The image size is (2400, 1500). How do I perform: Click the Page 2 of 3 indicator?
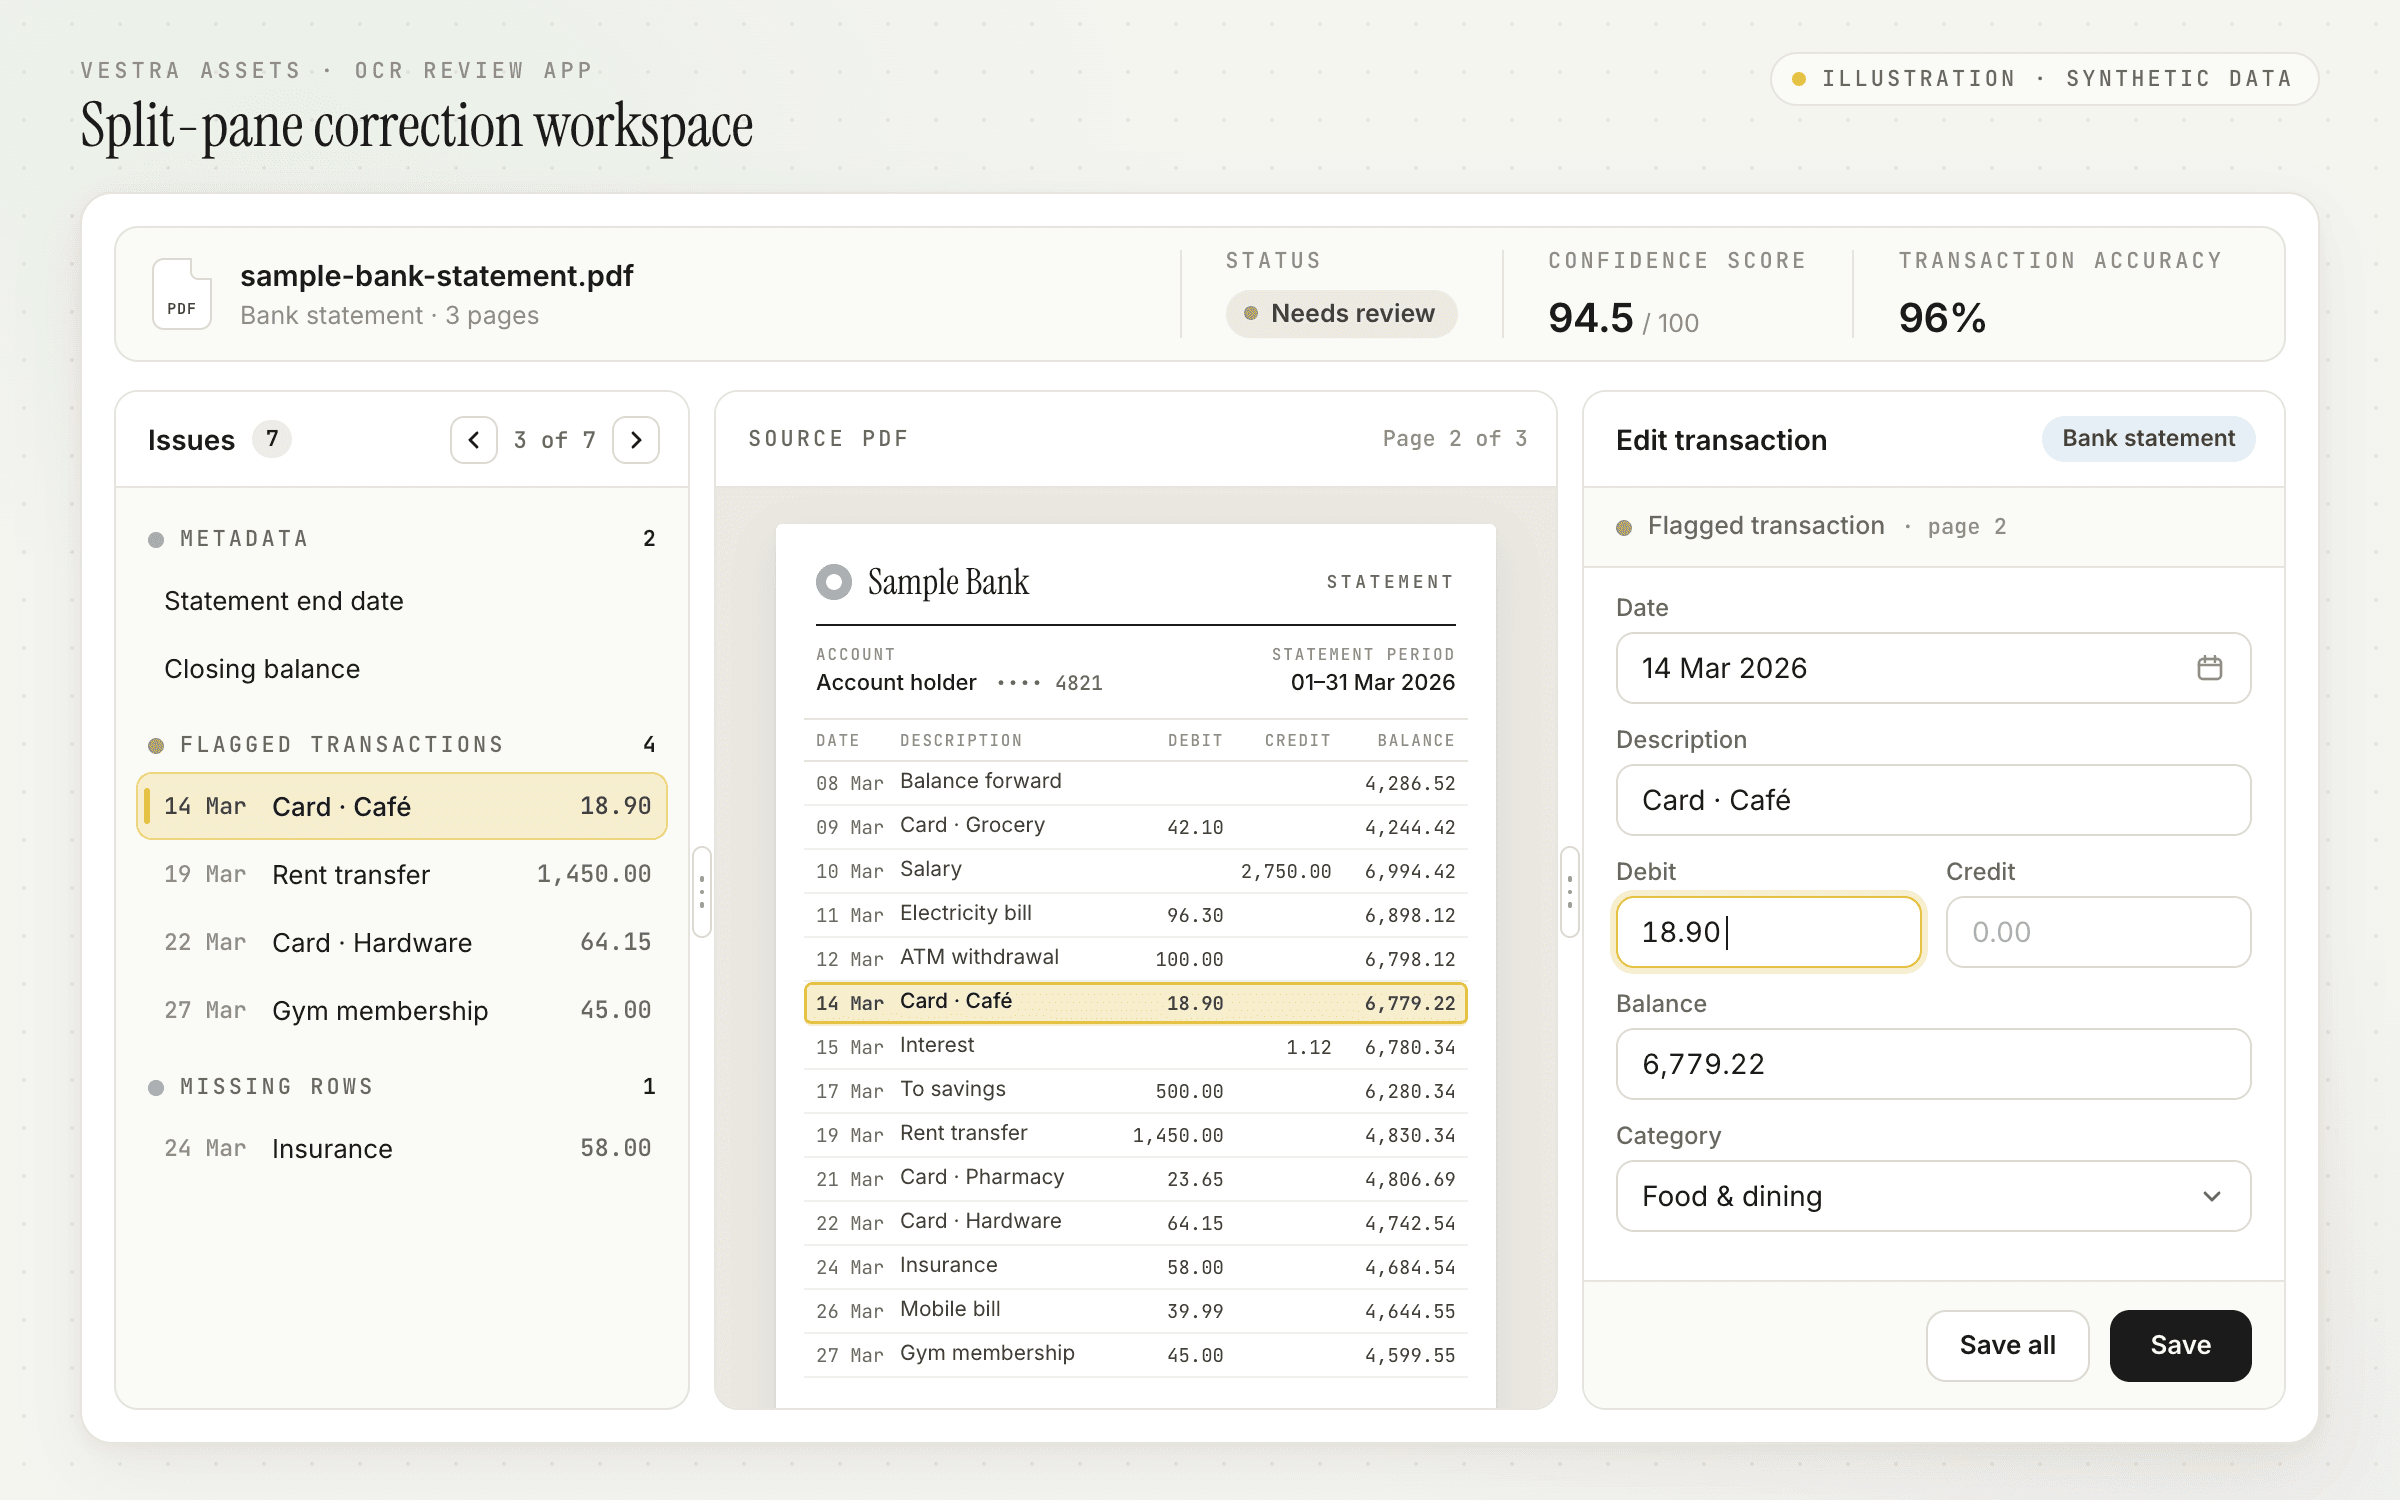point(1455,439)
